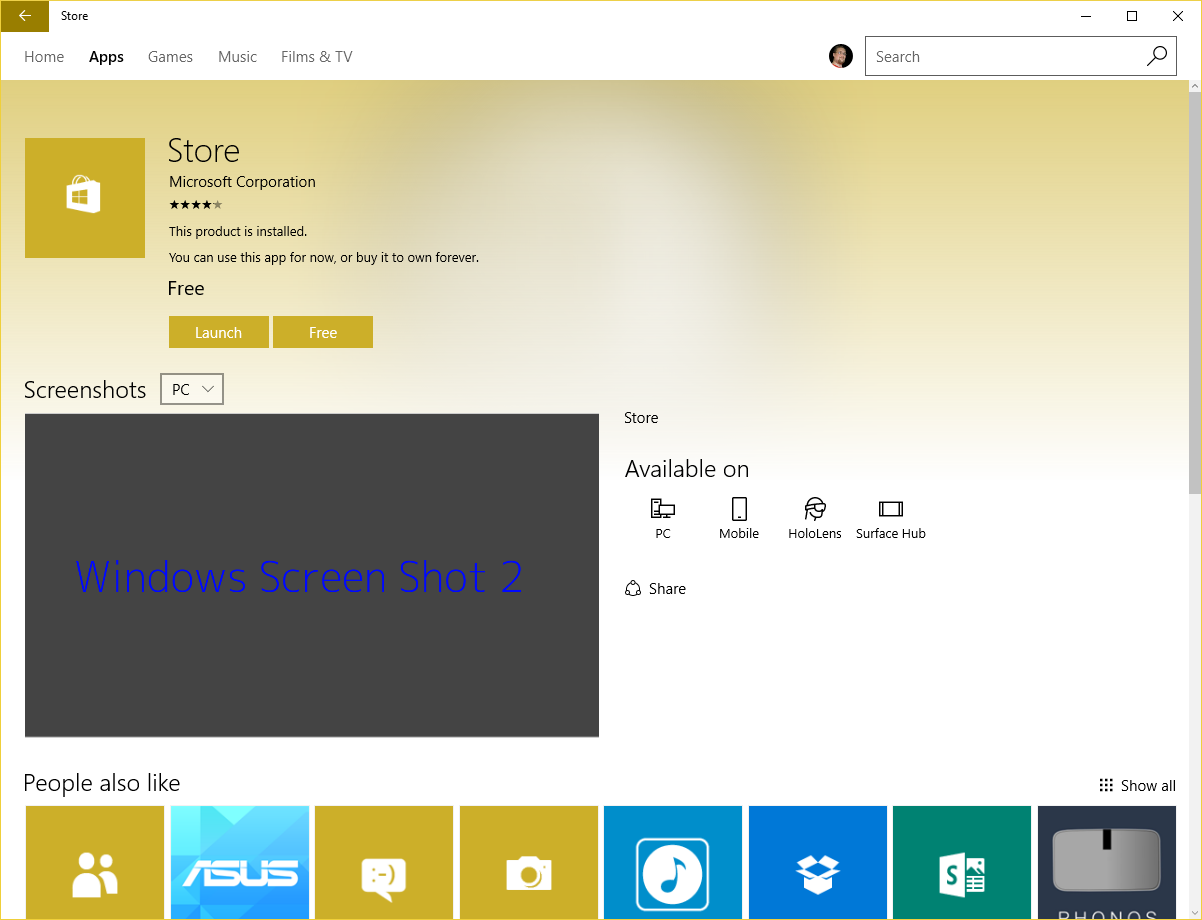
Task: Open the Dropbox app tile
Action: pyautogui.click(x=817, y=863)
